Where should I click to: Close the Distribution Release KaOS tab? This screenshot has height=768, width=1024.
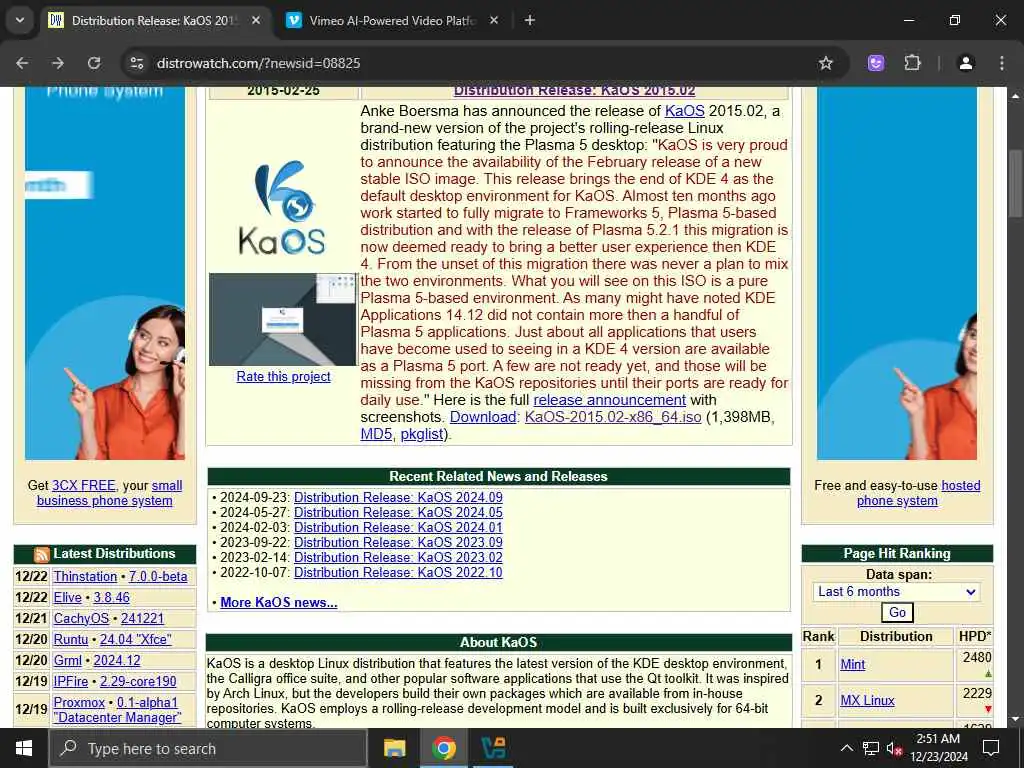[x=256, y=20]
